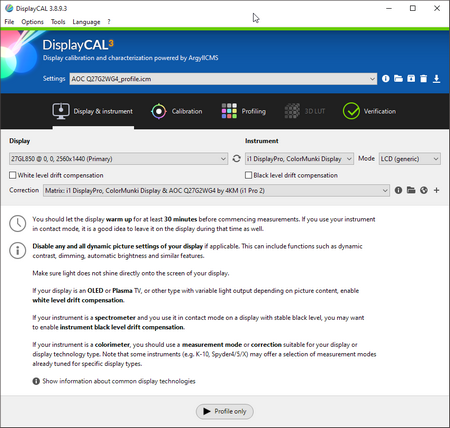
Task: Expand the Correction matrix dropdown
Action: 216,191
